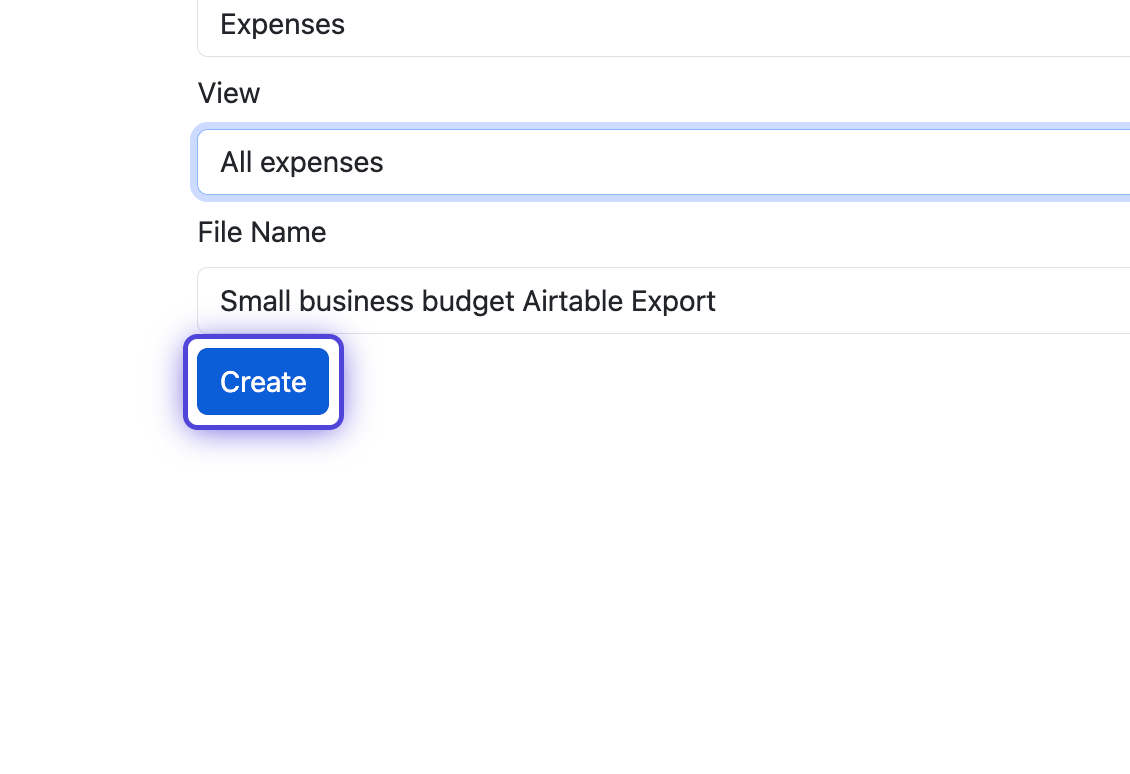
Task: Focus the File Name input field
Action: (664, 301)
